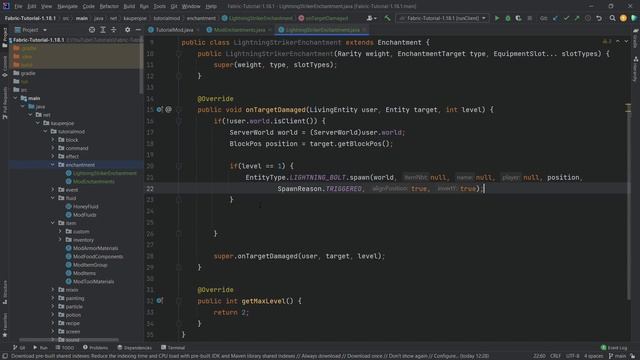
Task: Click the CRLF line separator in status bar
Action: 556,356
